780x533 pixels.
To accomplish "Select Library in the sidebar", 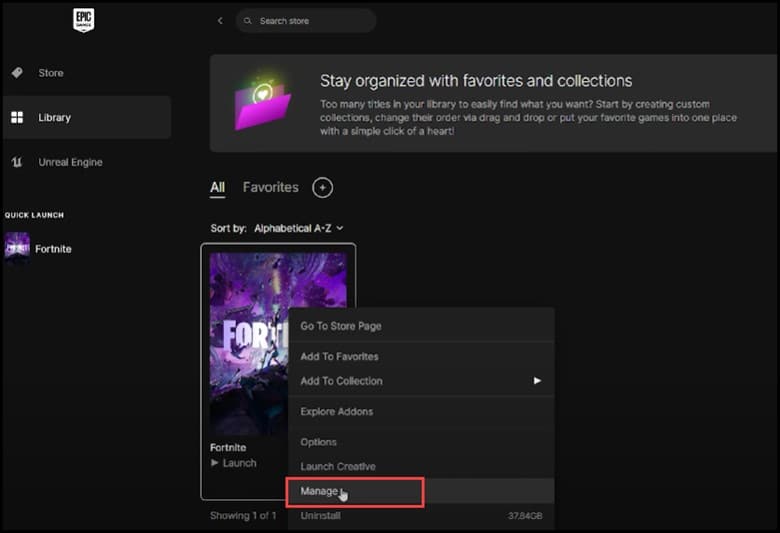I will coord(87,117).
